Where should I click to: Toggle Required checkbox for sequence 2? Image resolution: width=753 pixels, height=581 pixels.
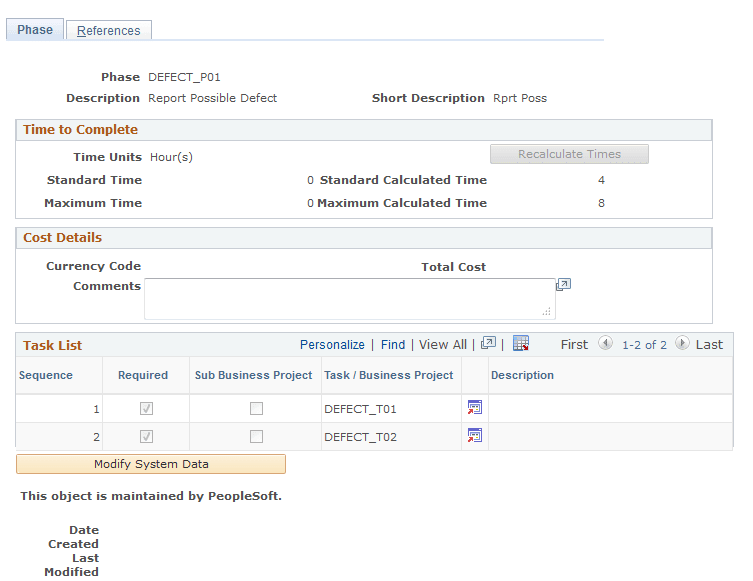146,436
